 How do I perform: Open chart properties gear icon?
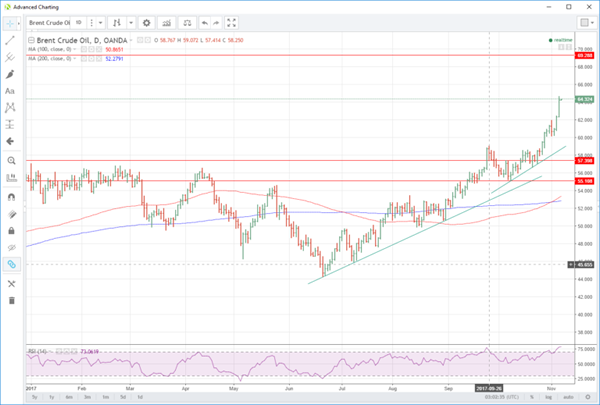click(146, 22)
